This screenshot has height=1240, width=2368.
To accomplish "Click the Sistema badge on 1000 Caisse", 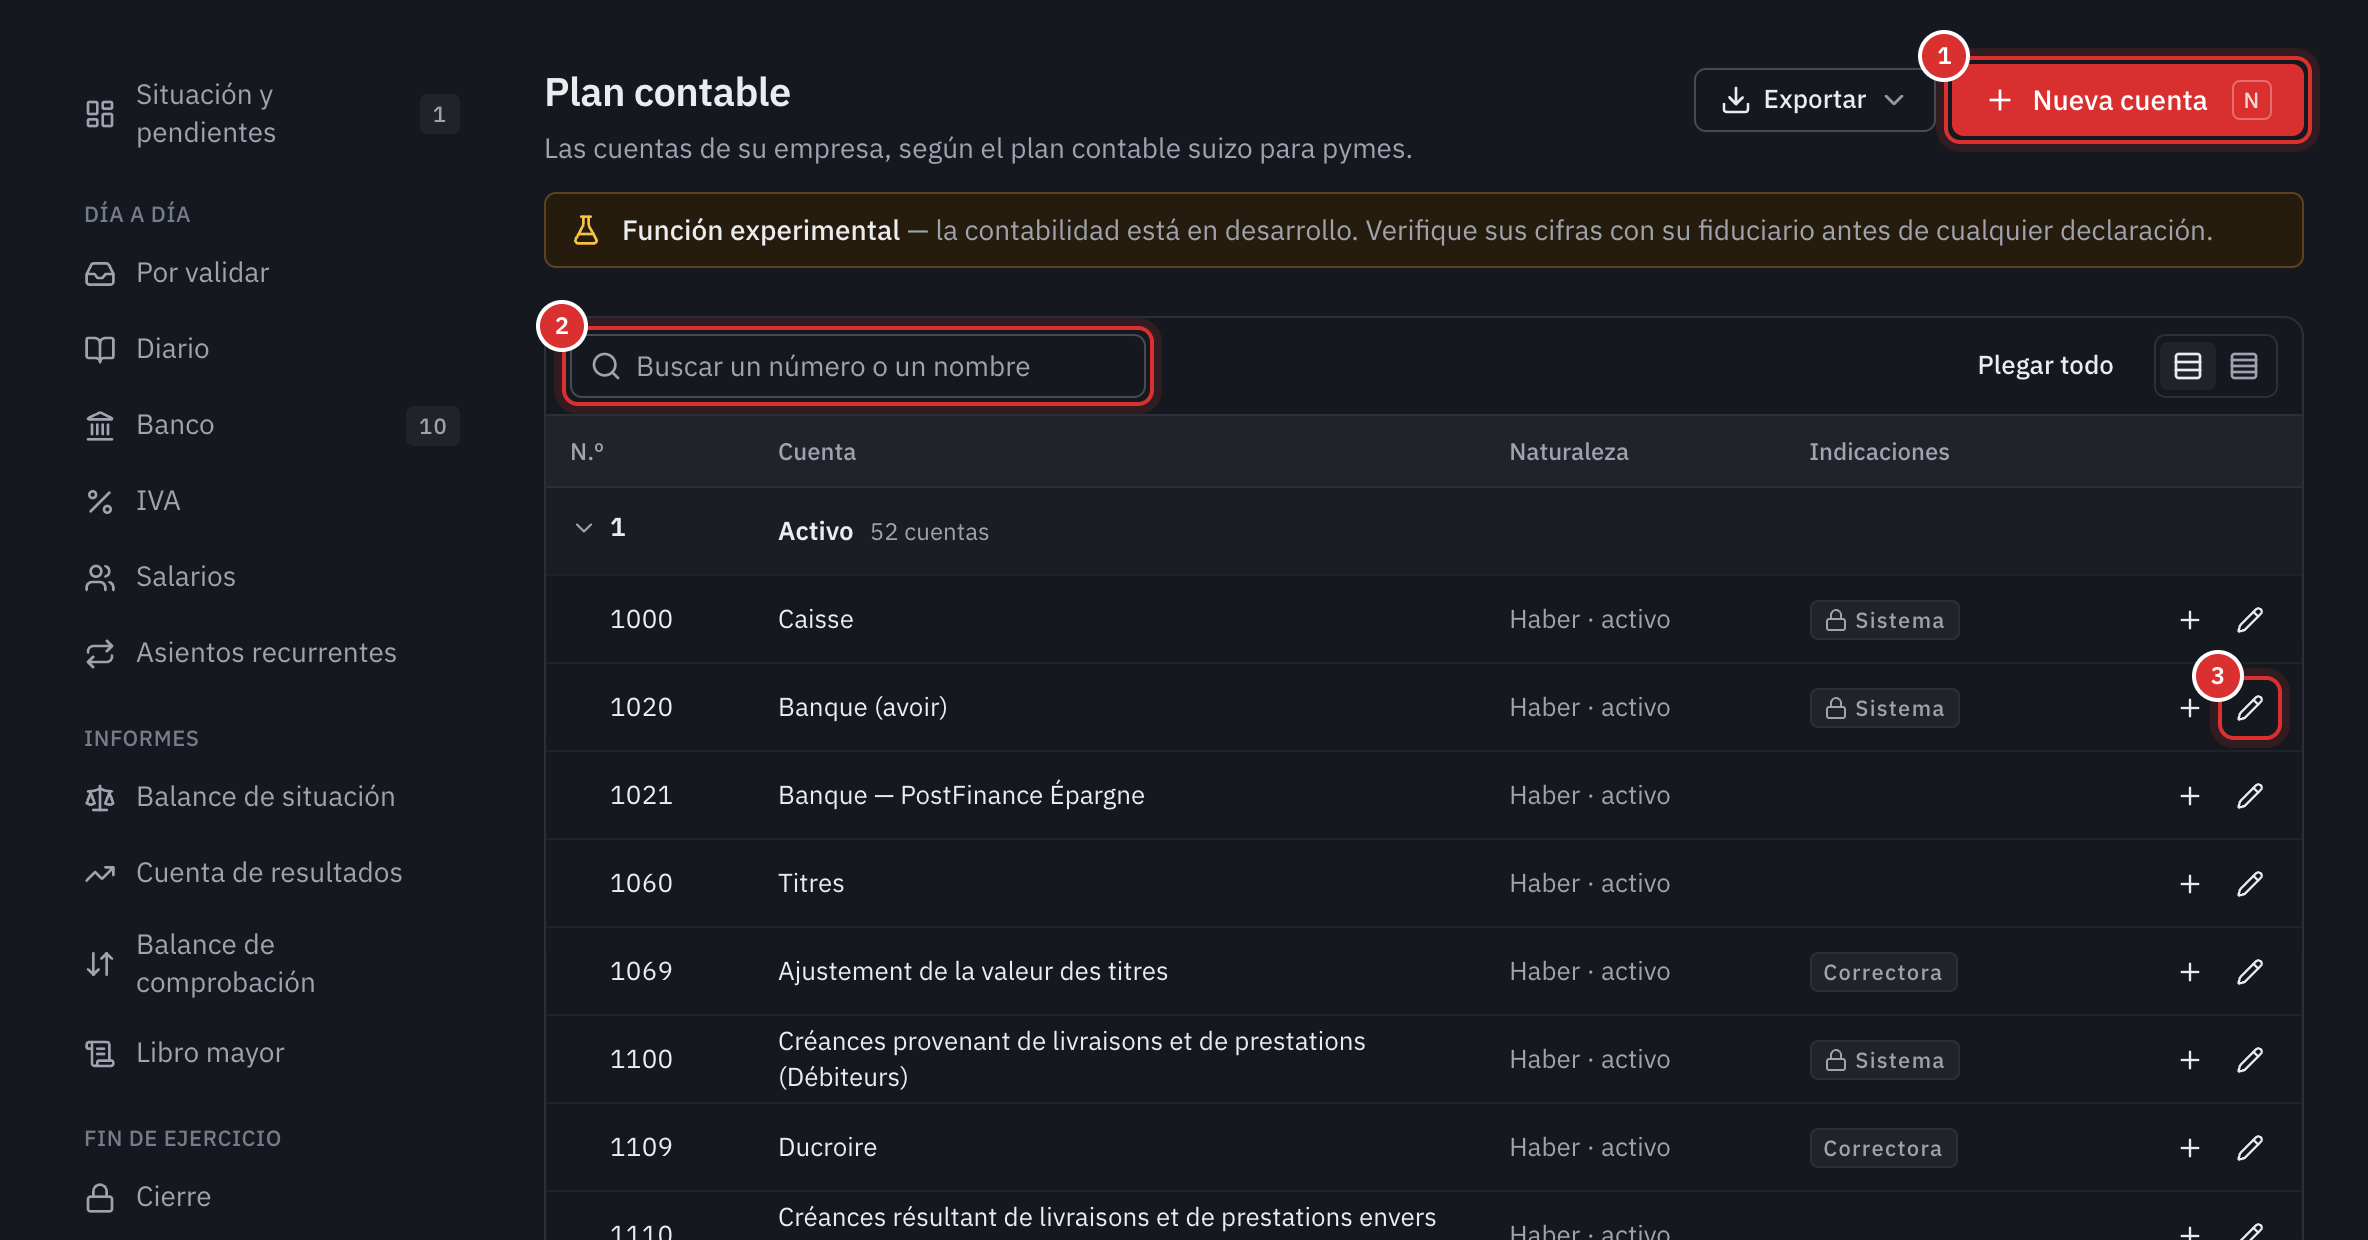I will point(1884,620).
